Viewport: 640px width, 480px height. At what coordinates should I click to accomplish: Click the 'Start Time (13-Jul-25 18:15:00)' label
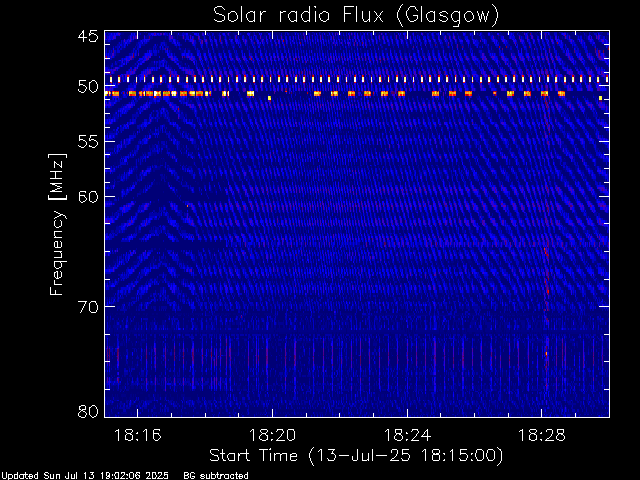[356, 456]
